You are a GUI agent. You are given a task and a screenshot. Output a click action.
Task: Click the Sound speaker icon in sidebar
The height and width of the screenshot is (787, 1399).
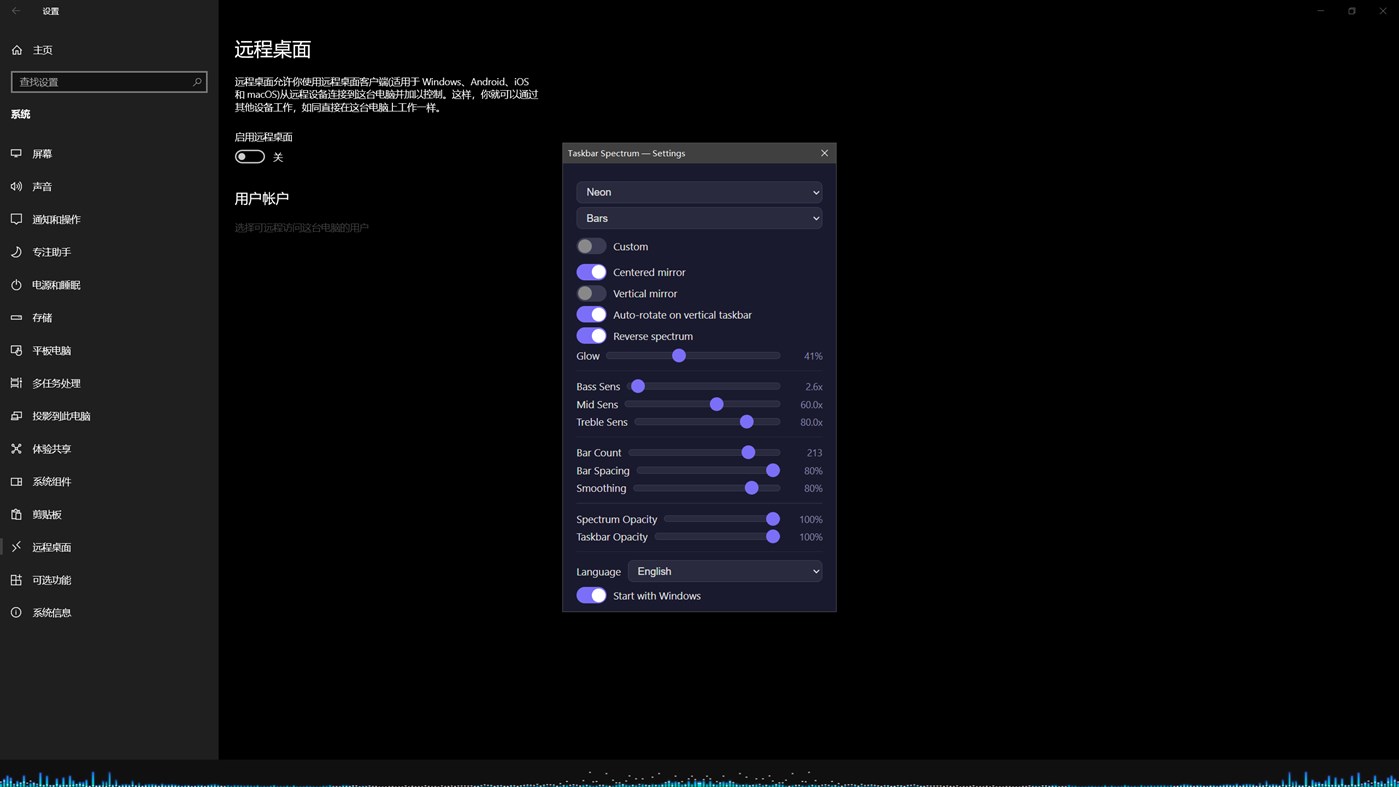click(16, 187)
